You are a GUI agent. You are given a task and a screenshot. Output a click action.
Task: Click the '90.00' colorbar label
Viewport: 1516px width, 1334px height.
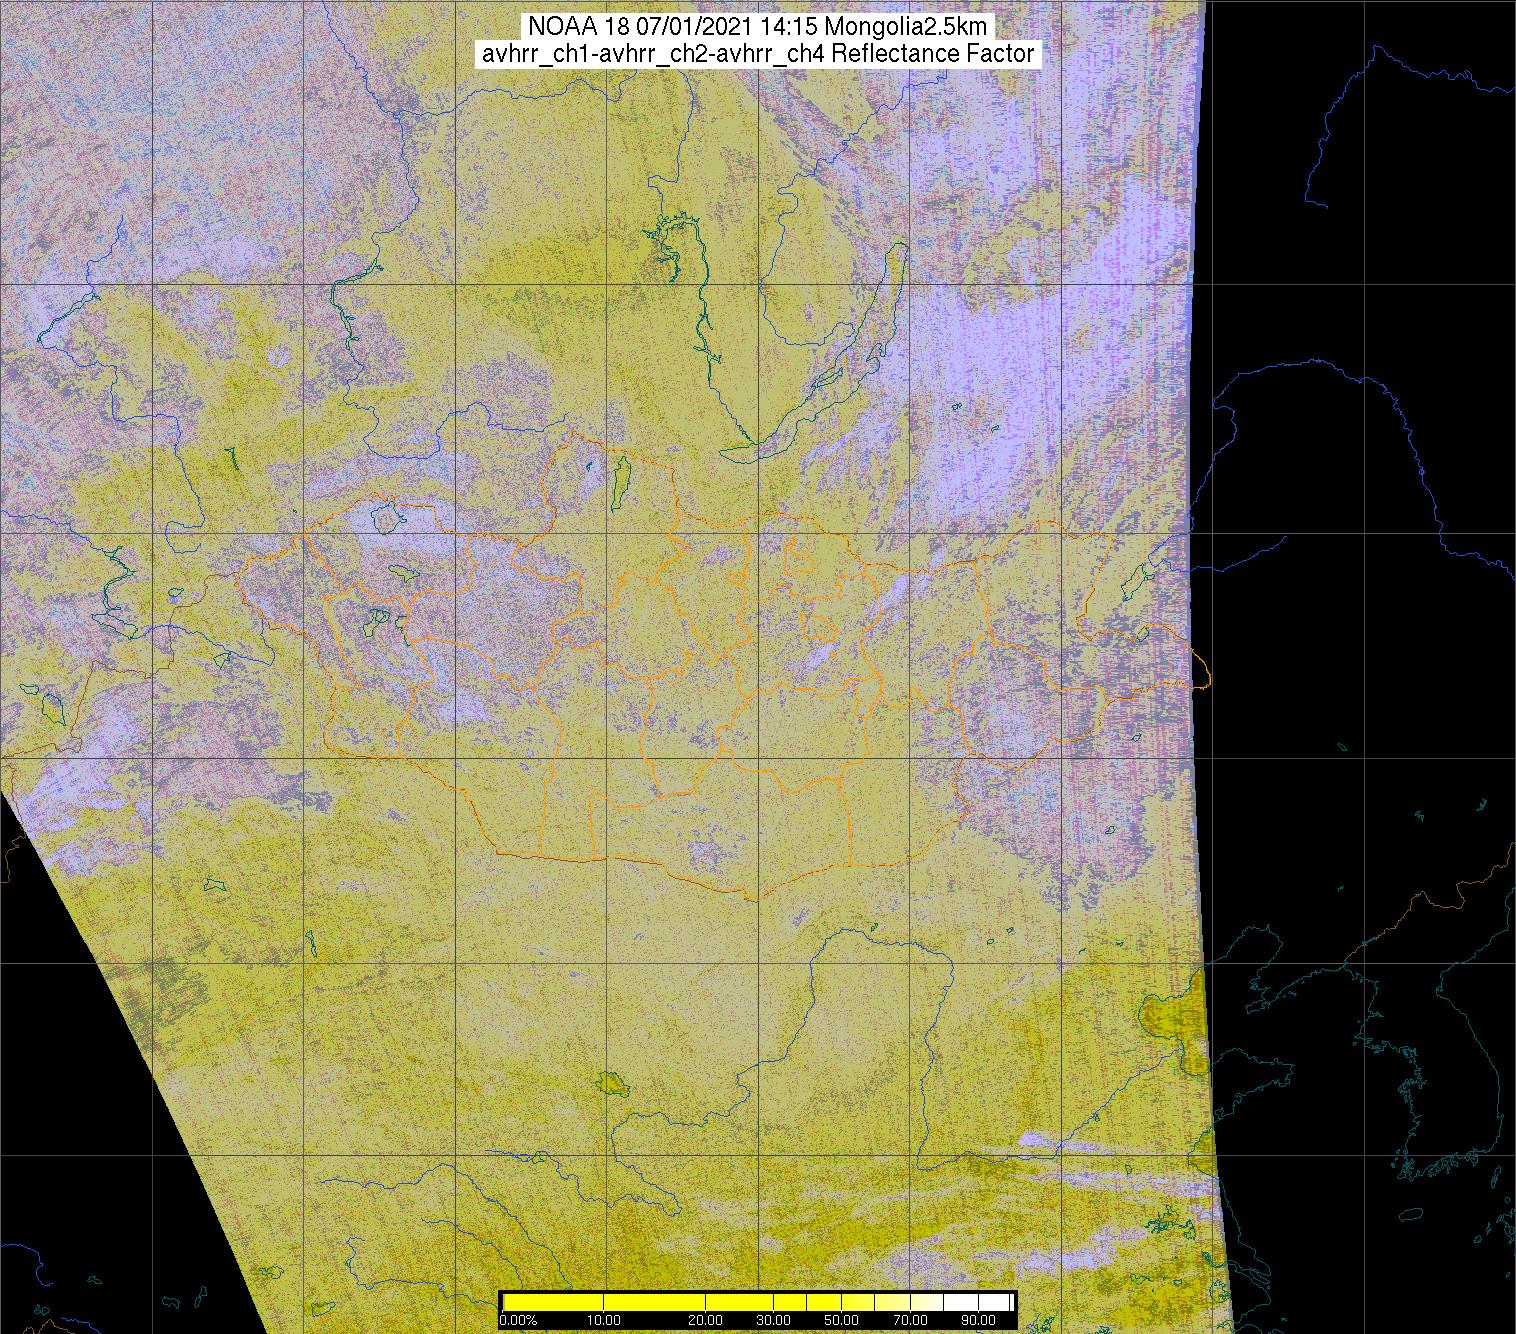point(979,1320)
